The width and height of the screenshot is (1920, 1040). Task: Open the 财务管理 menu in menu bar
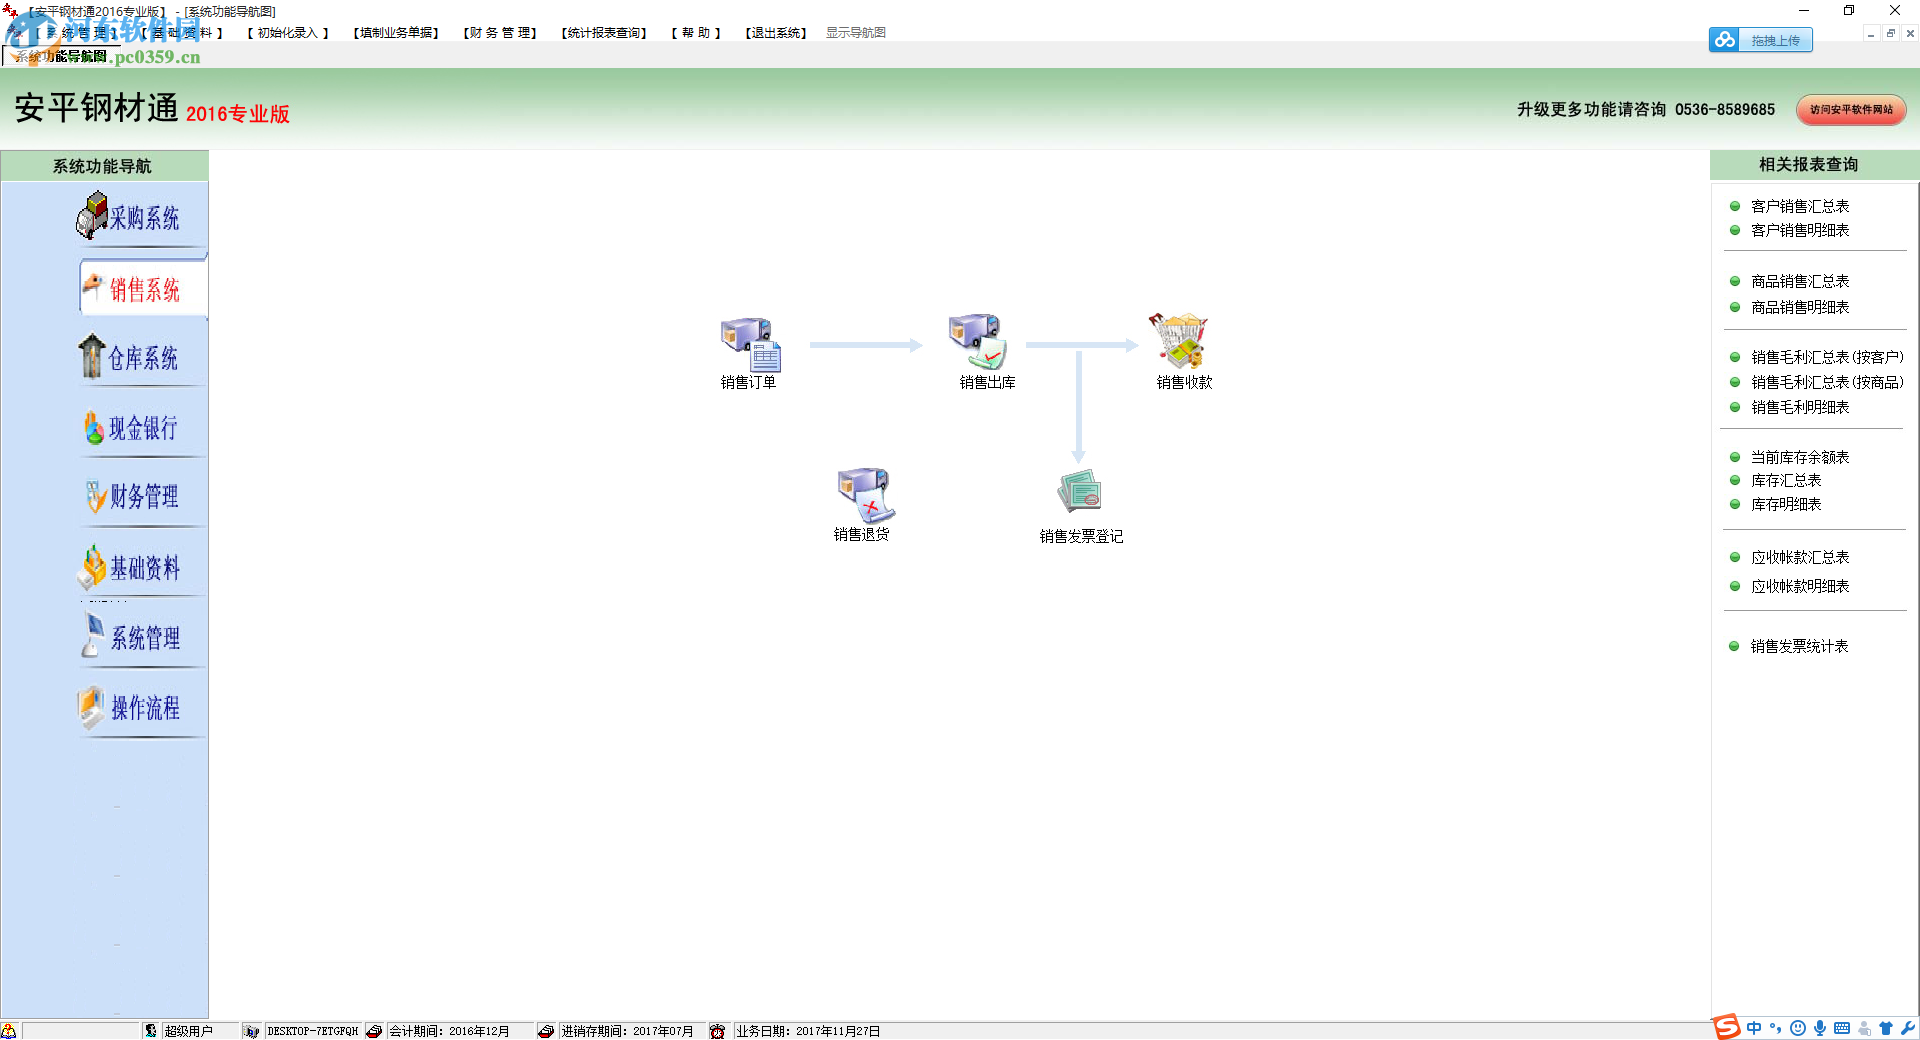(x=501, y=33)
